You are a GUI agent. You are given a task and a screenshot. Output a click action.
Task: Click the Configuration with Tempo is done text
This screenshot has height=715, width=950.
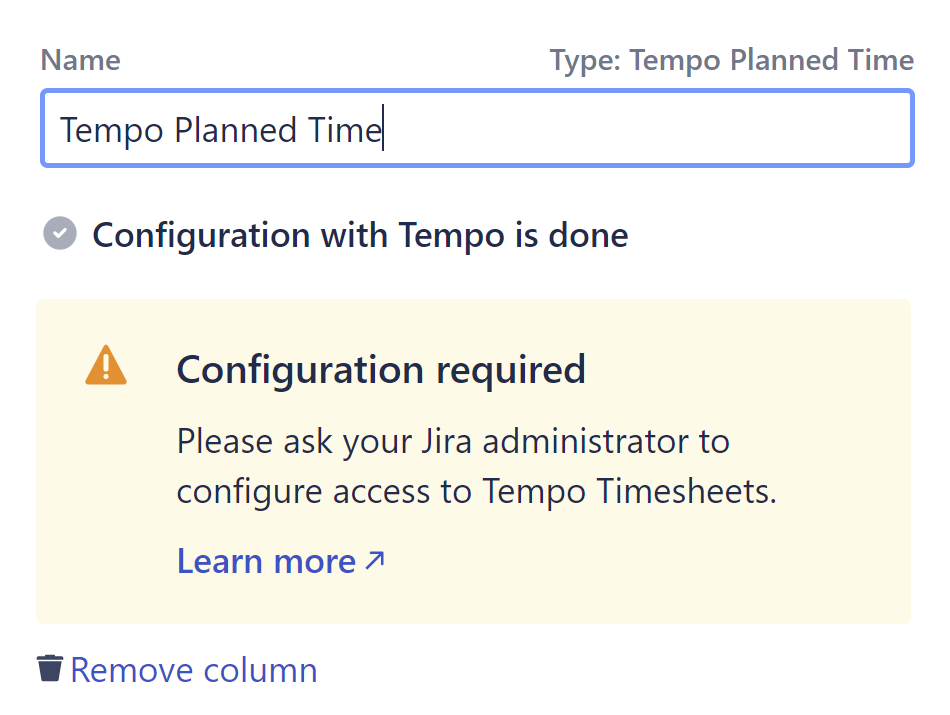(360, 234)
